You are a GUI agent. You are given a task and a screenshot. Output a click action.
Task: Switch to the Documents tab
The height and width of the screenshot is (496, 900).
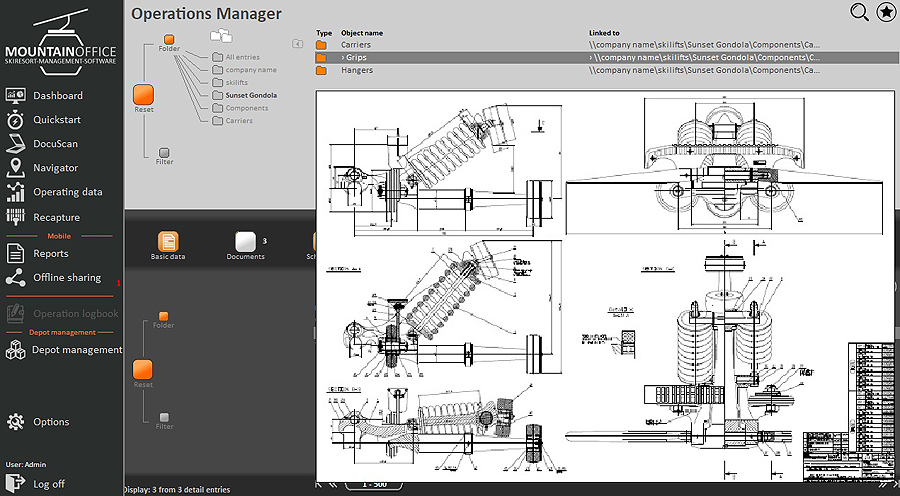pos(245,243)
